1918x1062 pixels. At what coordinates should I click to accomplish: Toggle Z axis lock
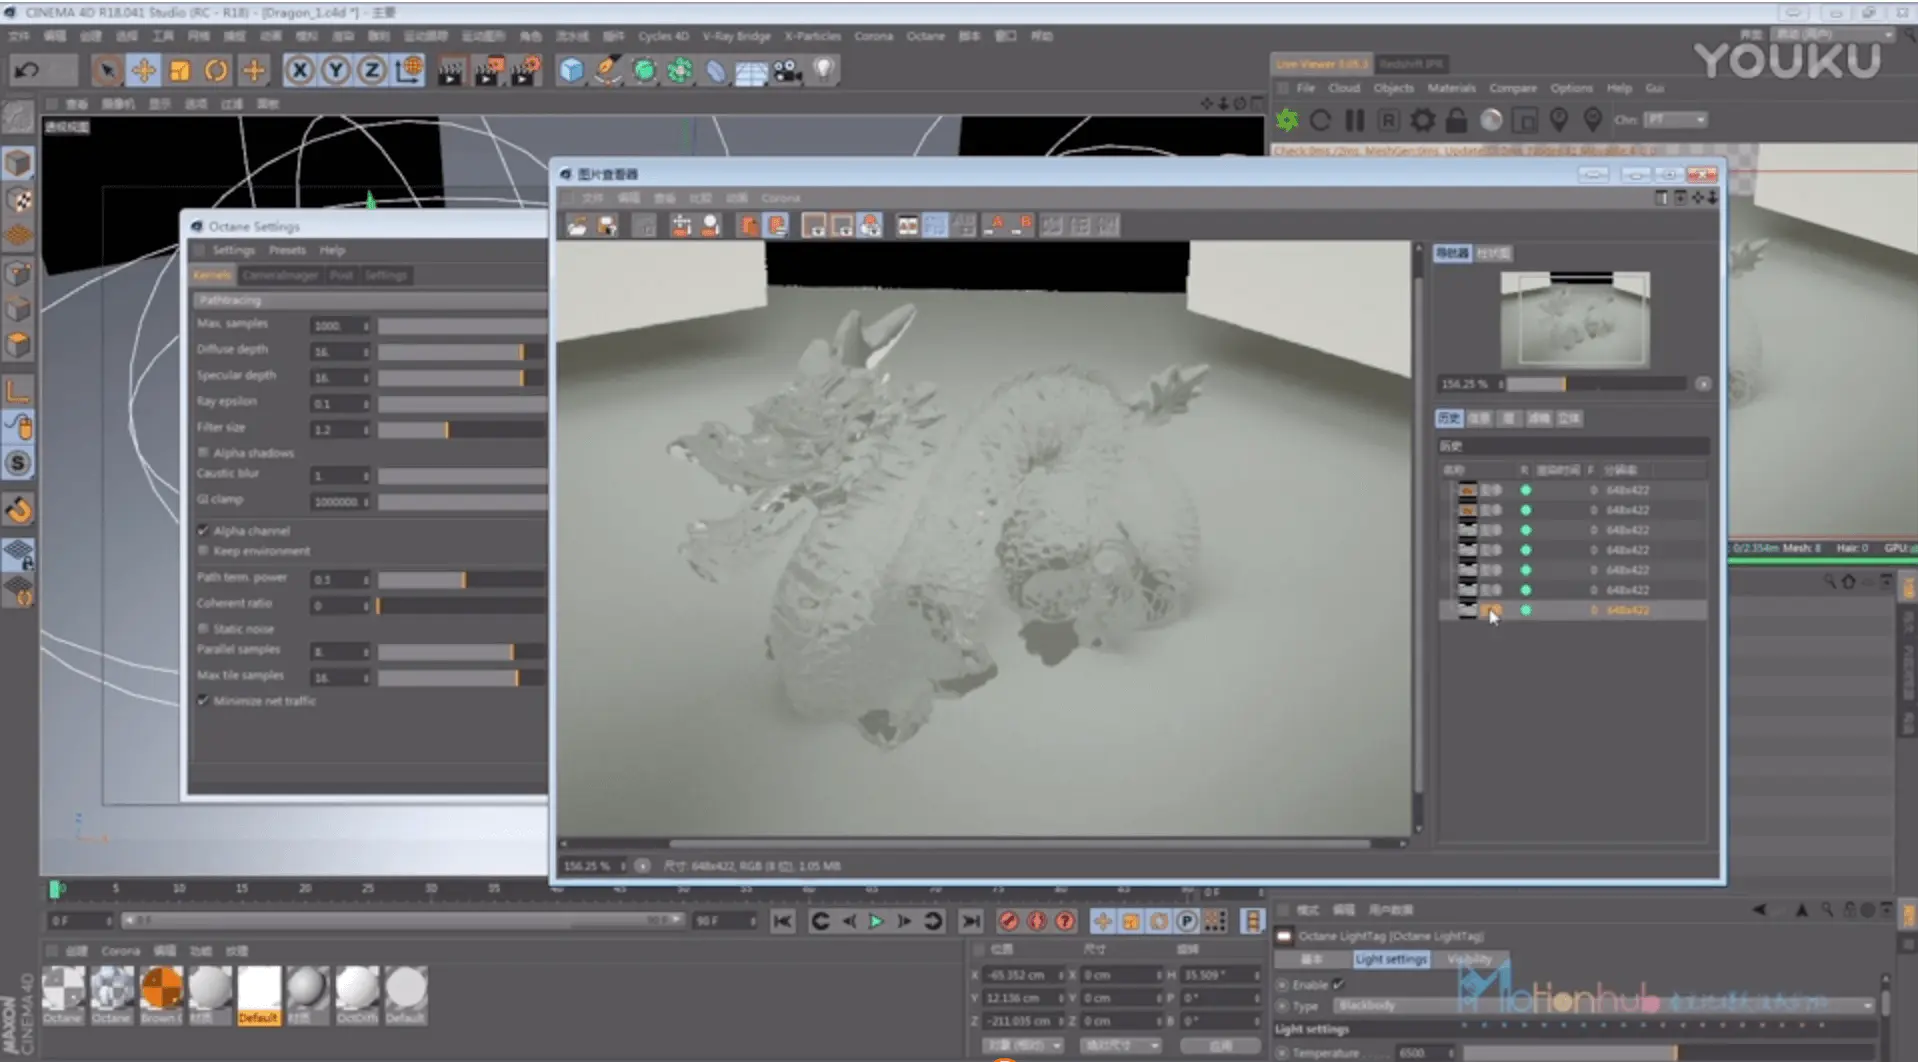(372, 70)
